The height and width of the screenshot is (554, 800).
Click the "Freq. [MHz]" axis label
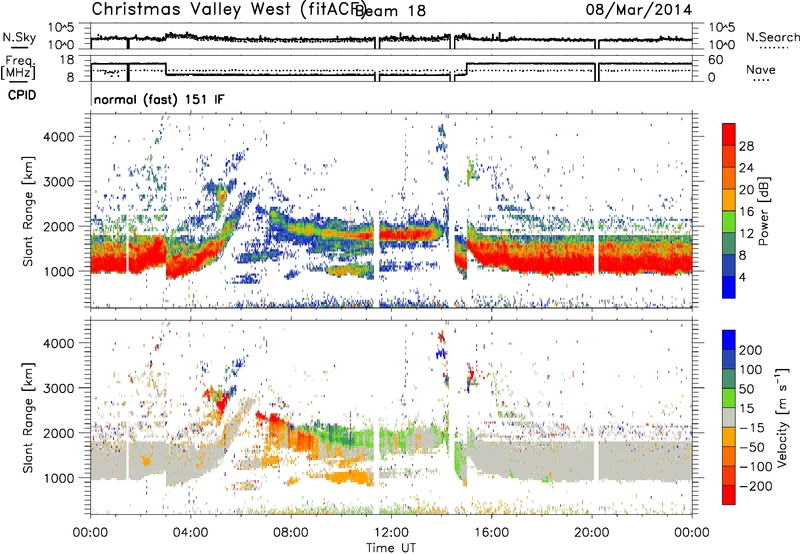pos(18,67)
